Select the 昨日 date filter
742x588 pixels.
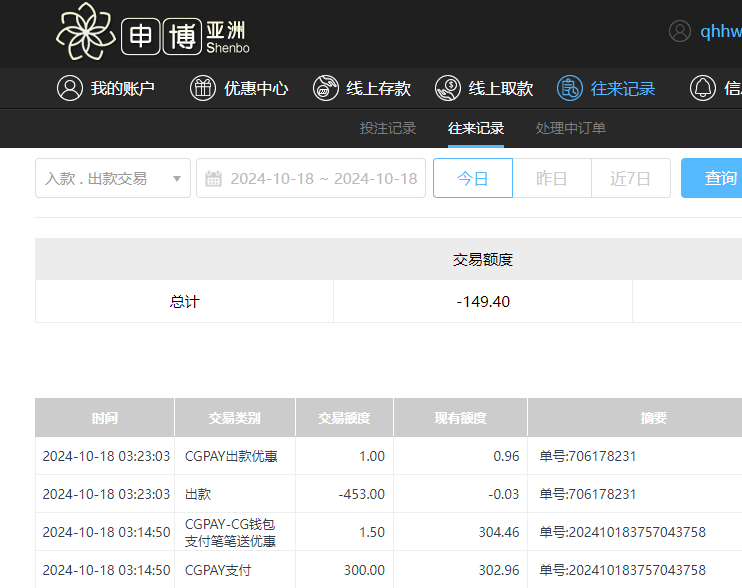[551, 179]
